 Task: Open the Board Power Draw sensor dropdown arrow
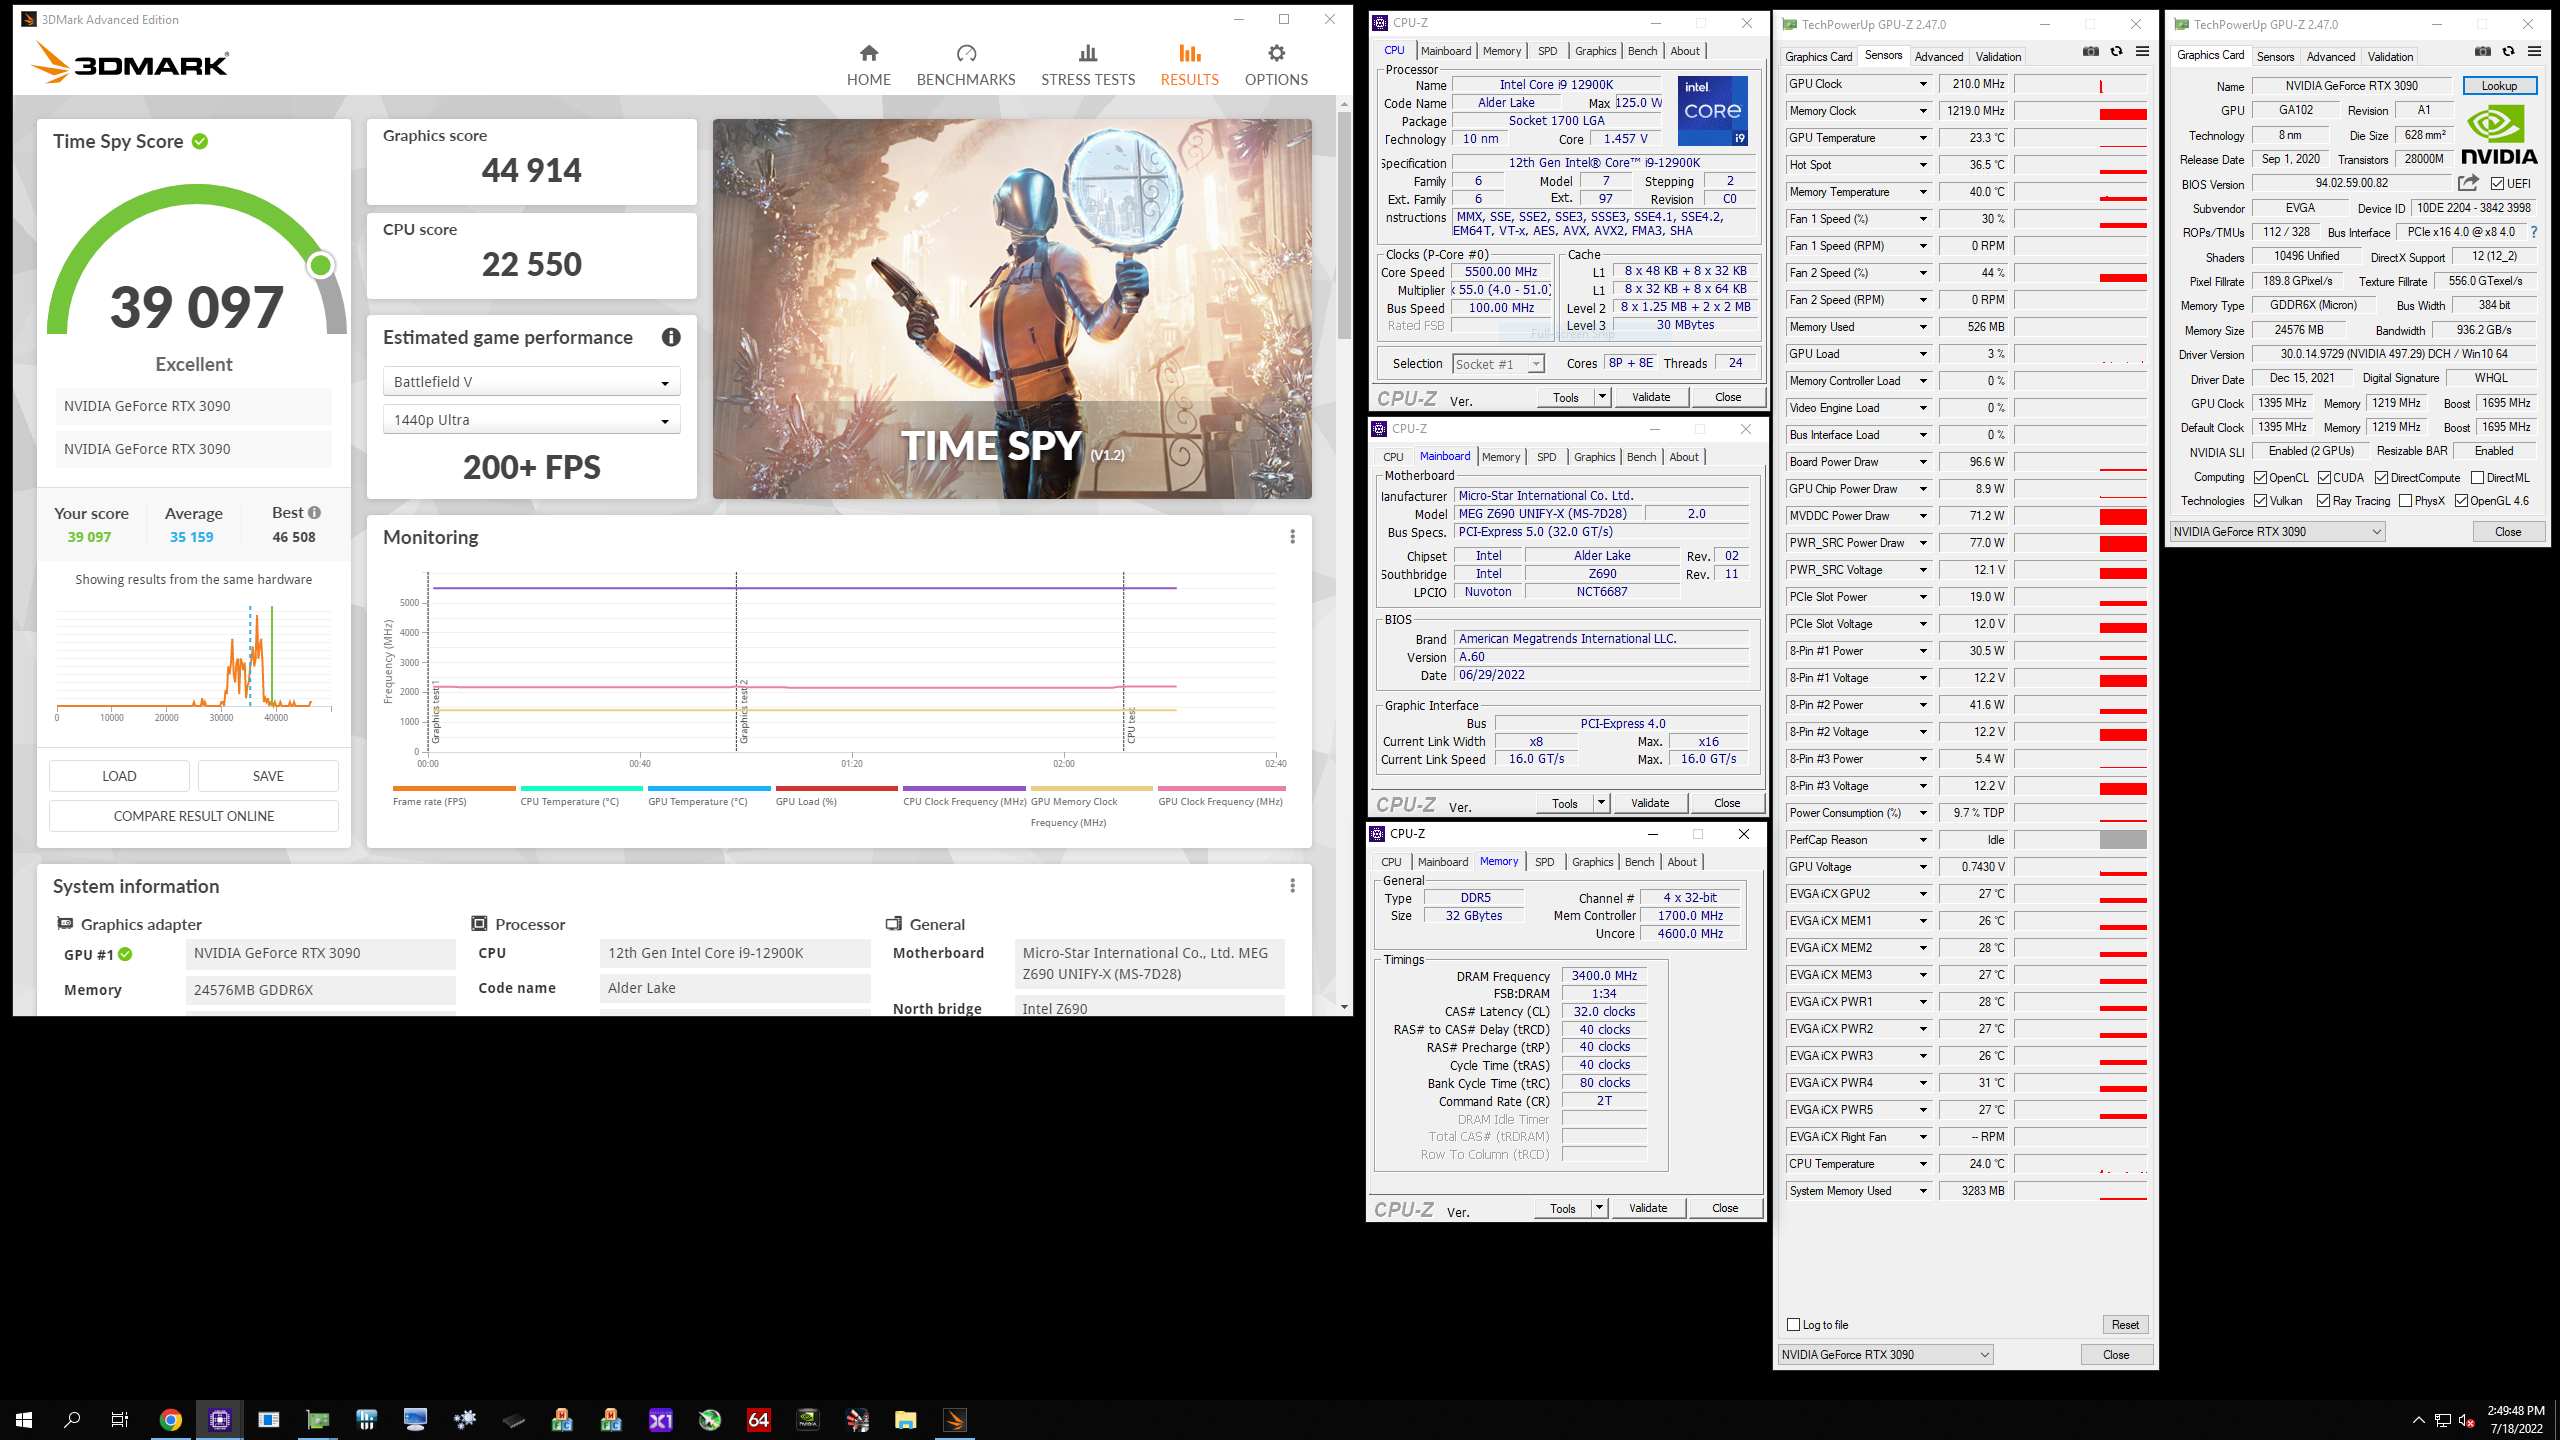click(x=1922, y=462)
